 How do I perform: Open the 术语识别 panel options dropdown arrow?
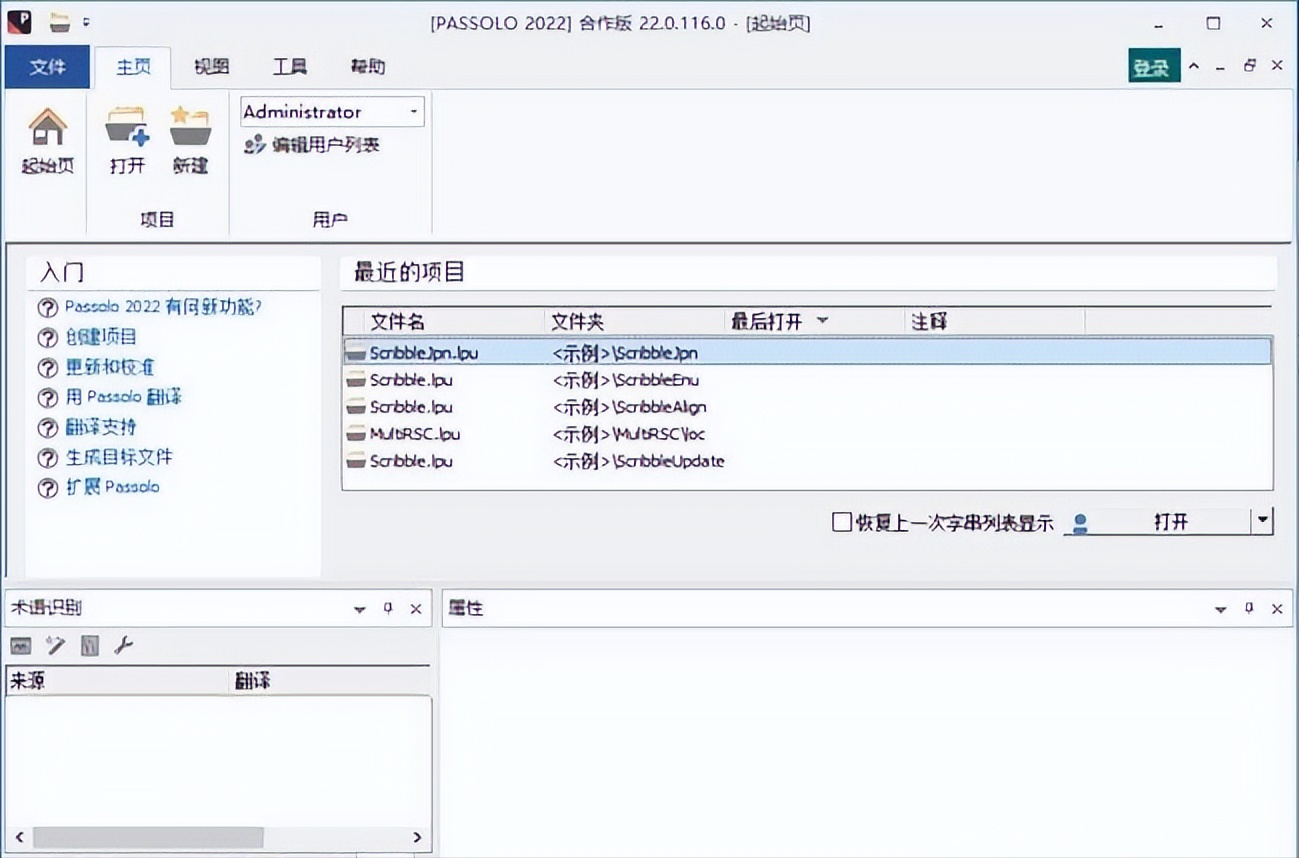360,609
